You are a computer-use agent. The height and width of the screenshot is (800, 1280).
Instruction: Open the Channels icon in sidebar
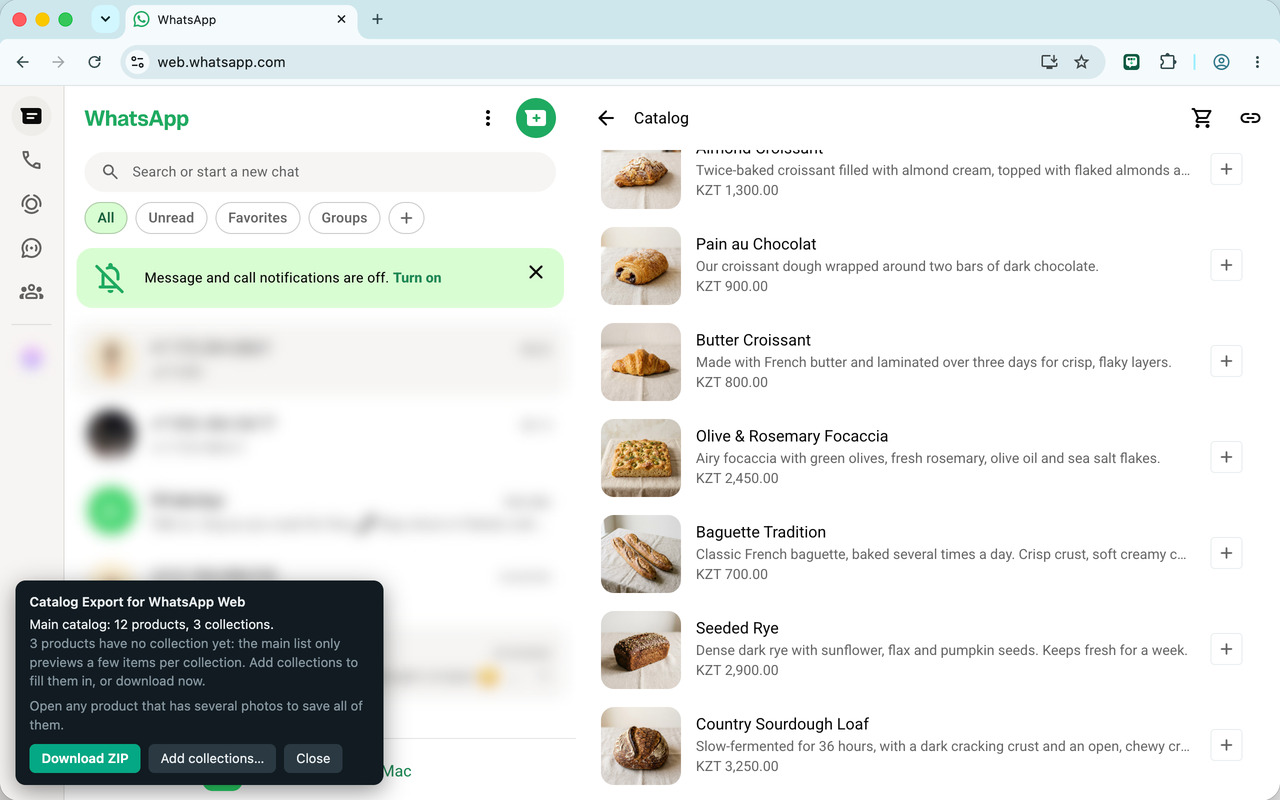pyautogui.click(x=31, y=248)
